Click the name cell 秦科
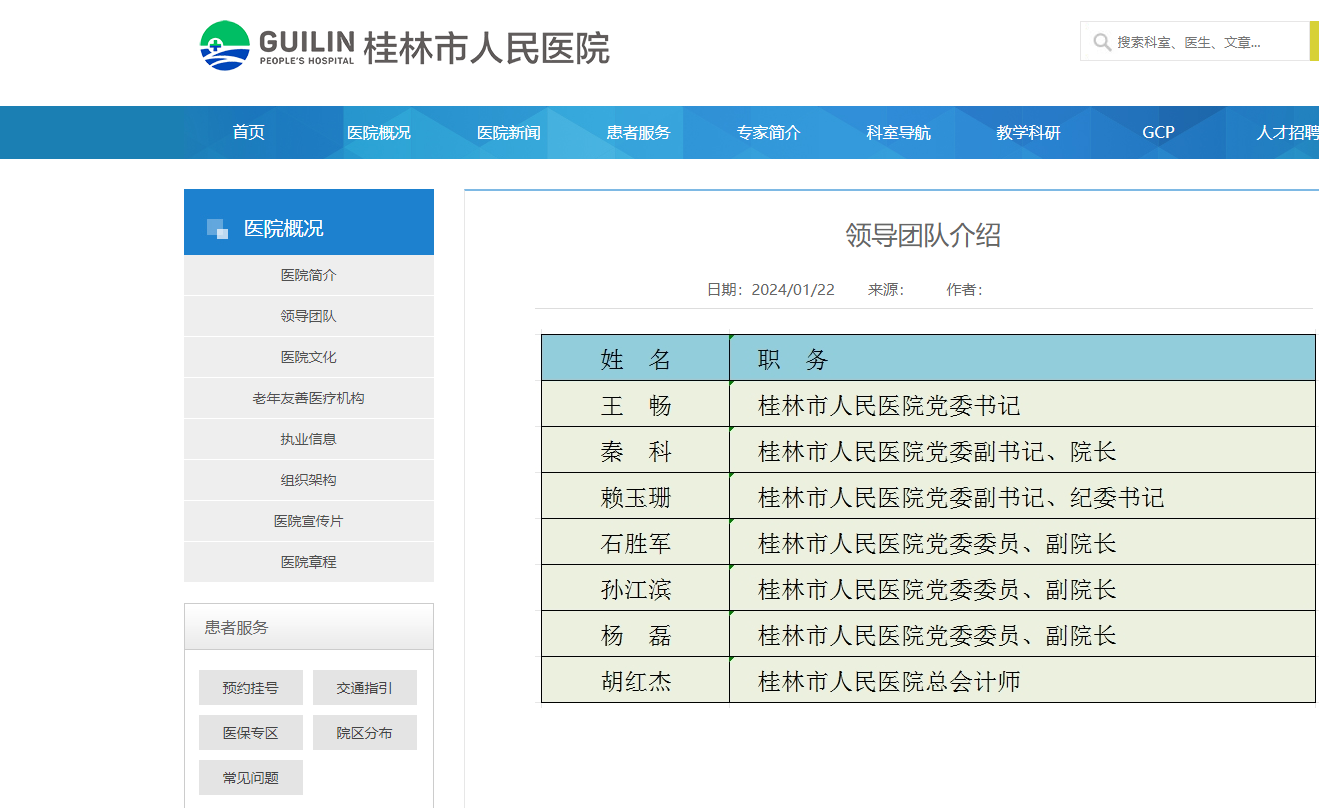1319x808 pixels. (x=636, y=450)
